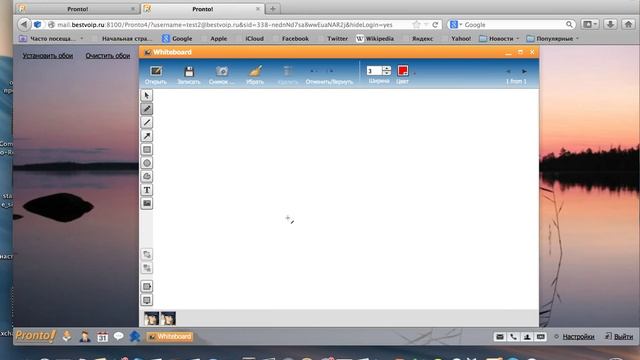Bookmark page with the star icon

(x=416, y=25)
